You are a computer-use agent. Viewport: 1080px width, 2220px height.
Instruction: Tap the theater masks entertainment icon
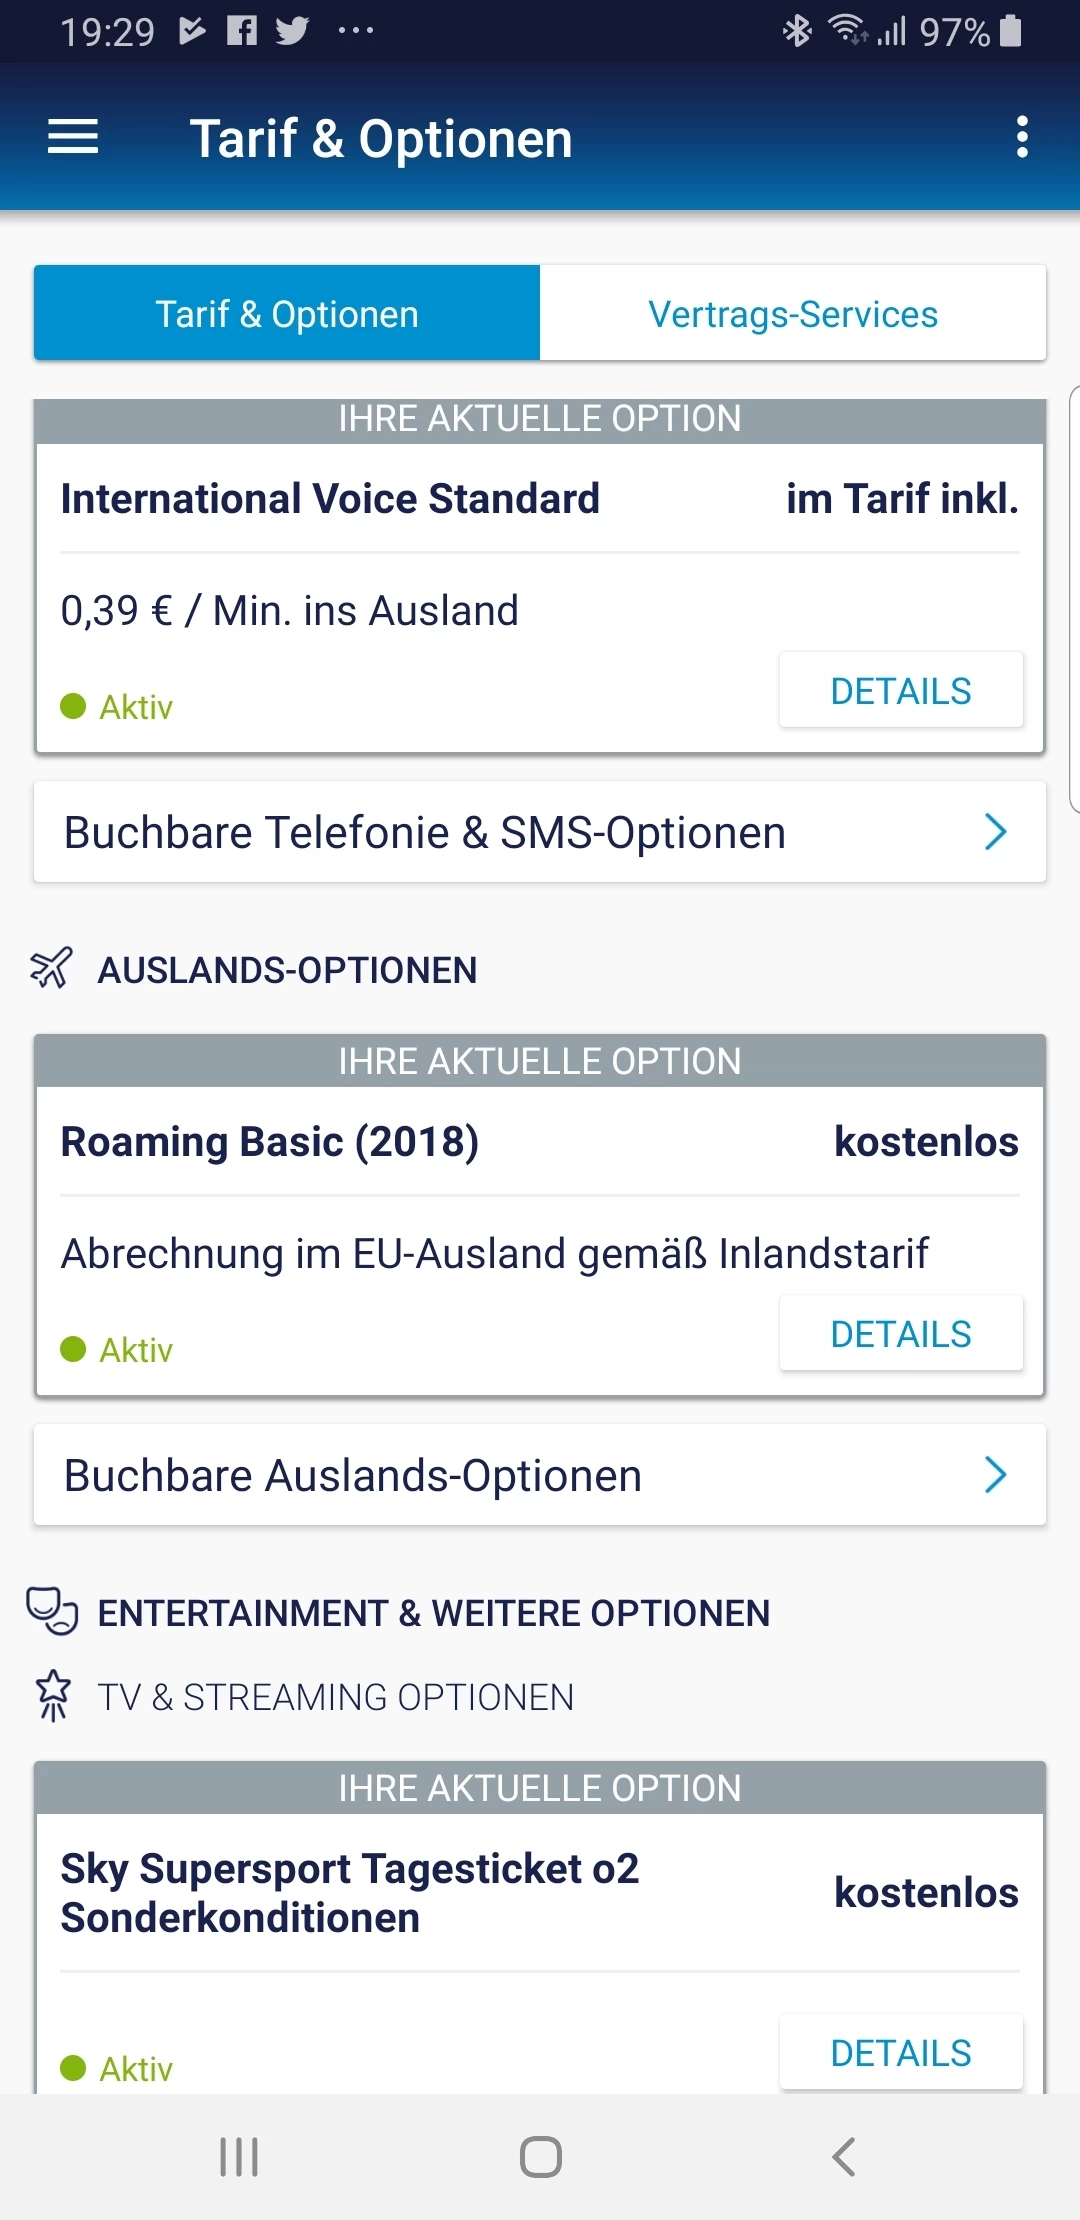pyautogui.click(x=52, y=1611)
